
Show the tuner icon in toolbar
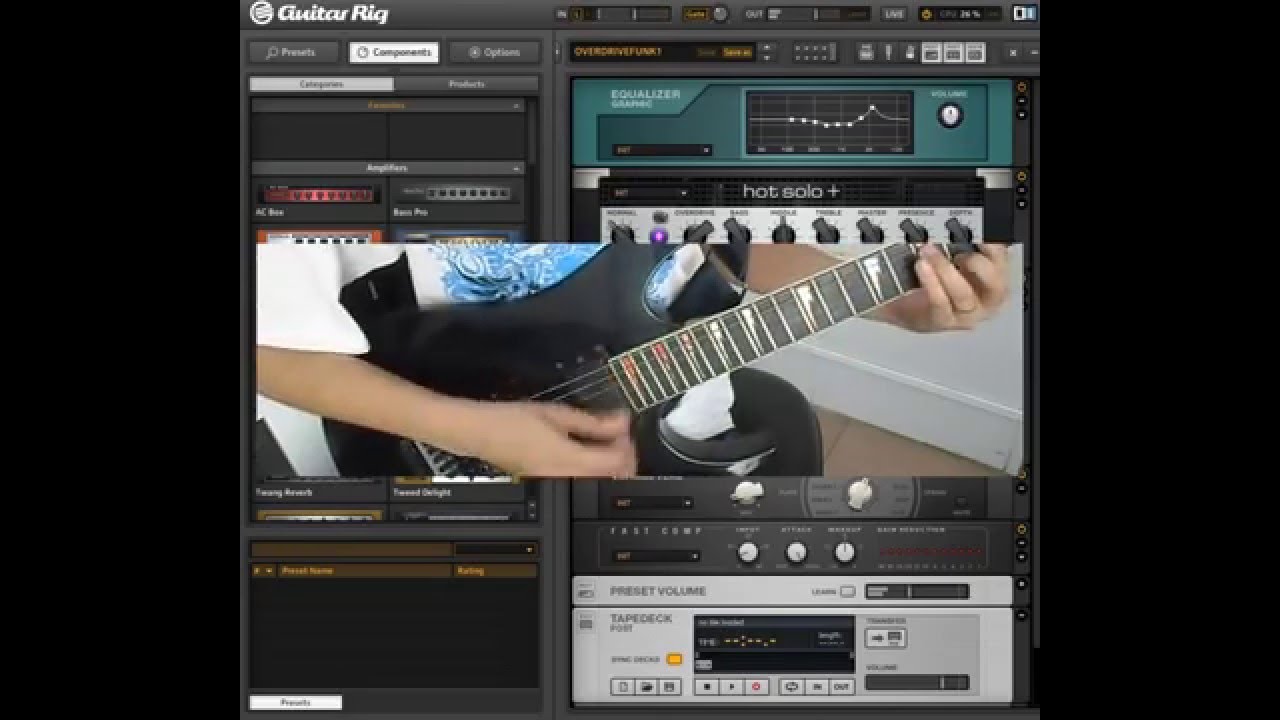click(x=888, y=52)
